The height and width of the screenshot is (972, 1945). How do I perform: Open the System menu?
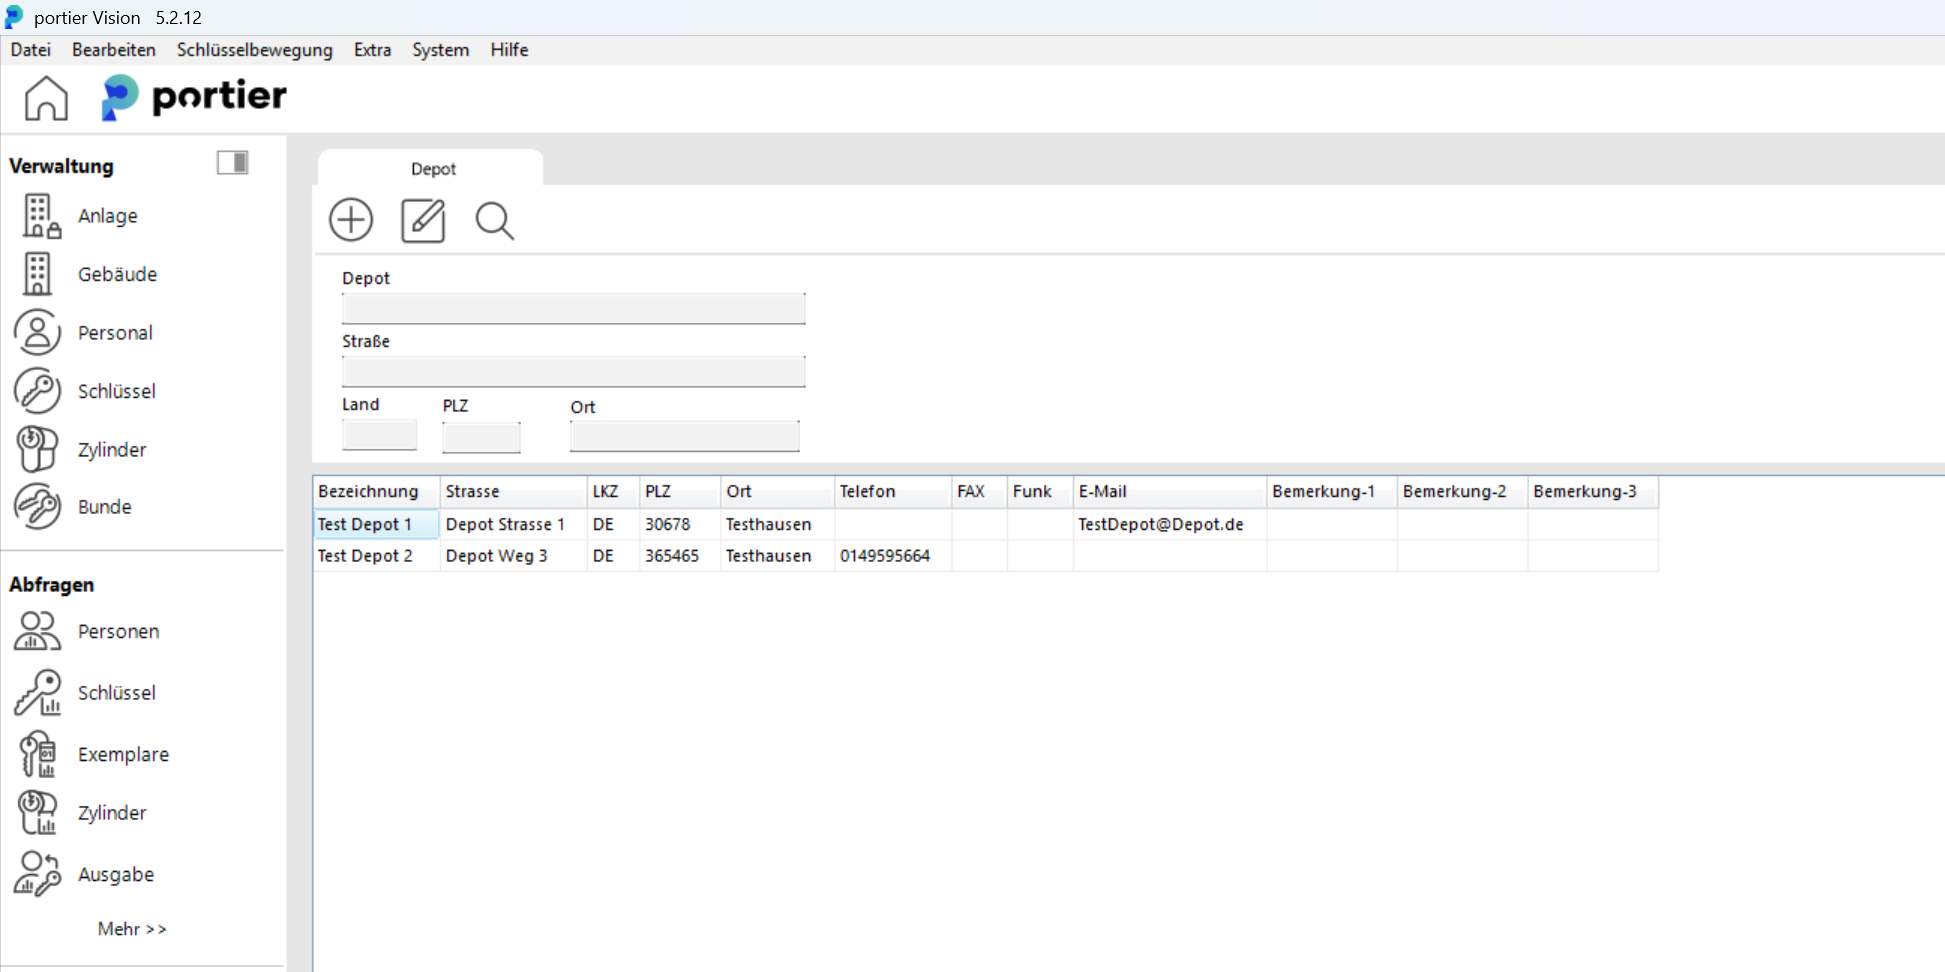point(440,50)
